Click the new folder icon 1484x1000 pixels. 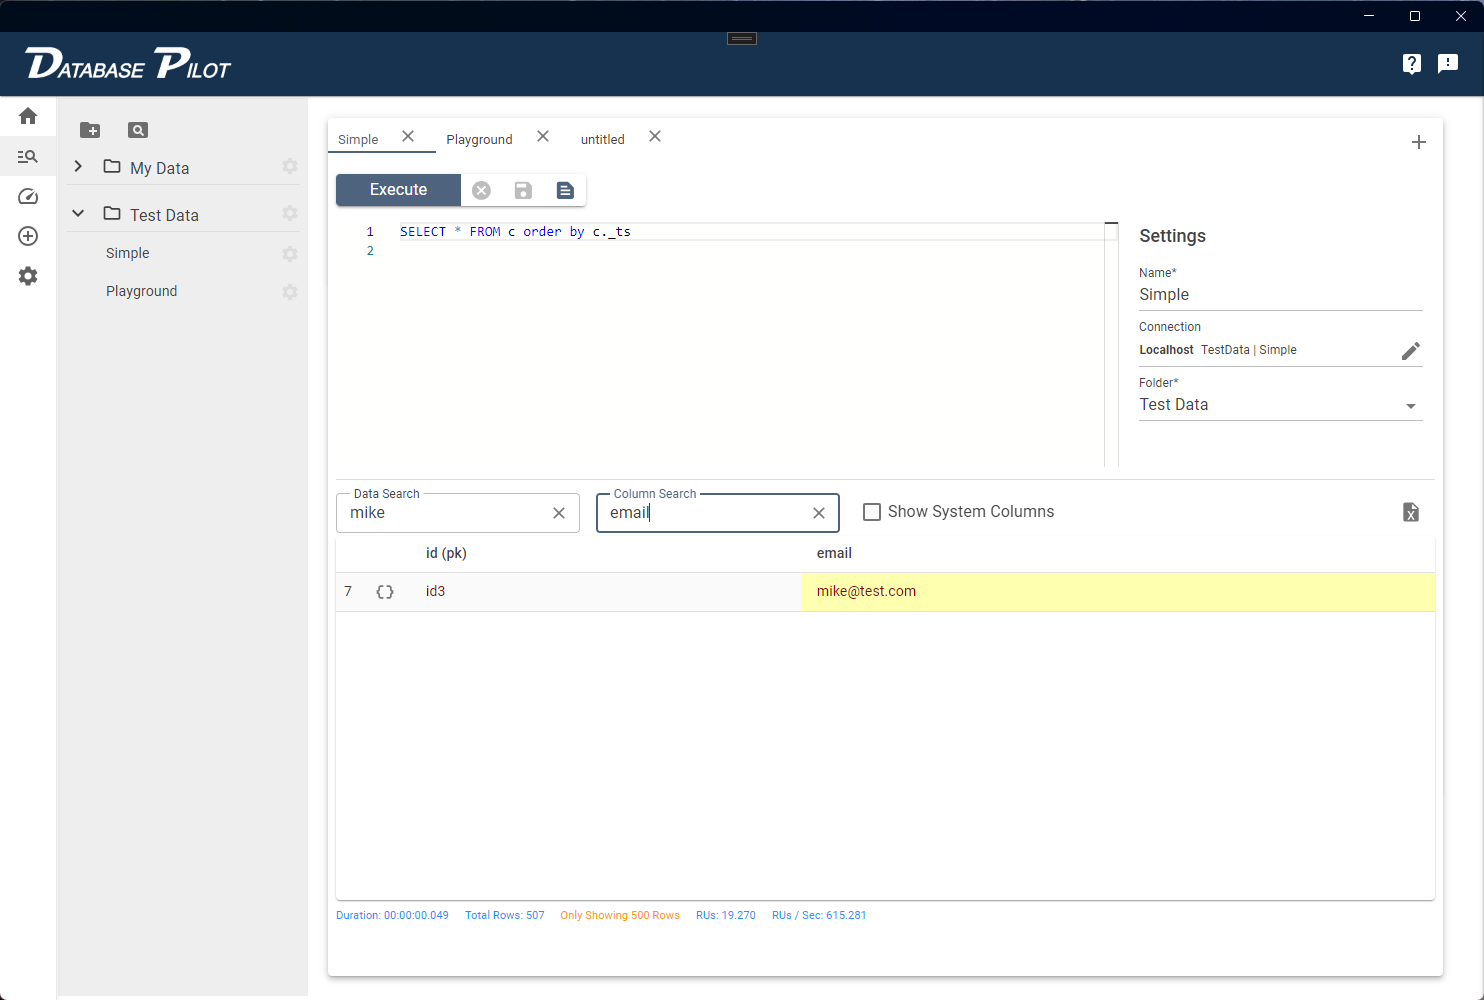click(90, 130)
